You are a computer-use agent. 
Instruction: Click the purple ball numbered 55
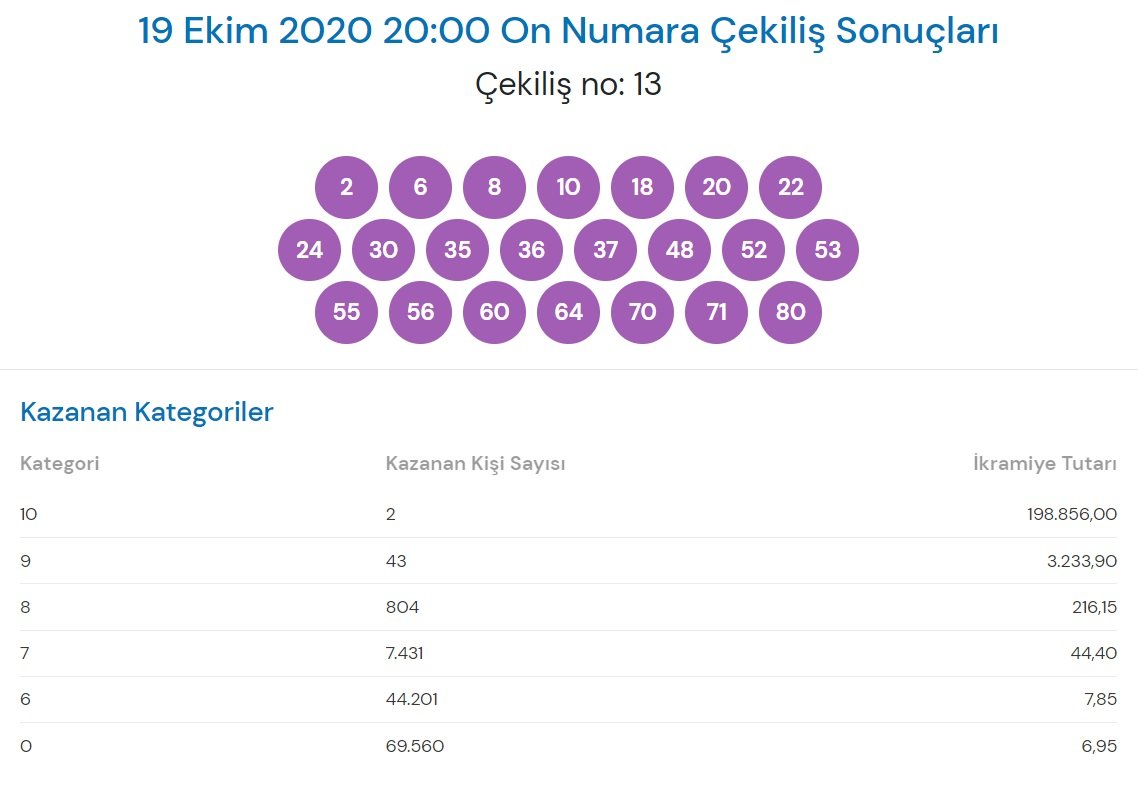pos(346,311)
